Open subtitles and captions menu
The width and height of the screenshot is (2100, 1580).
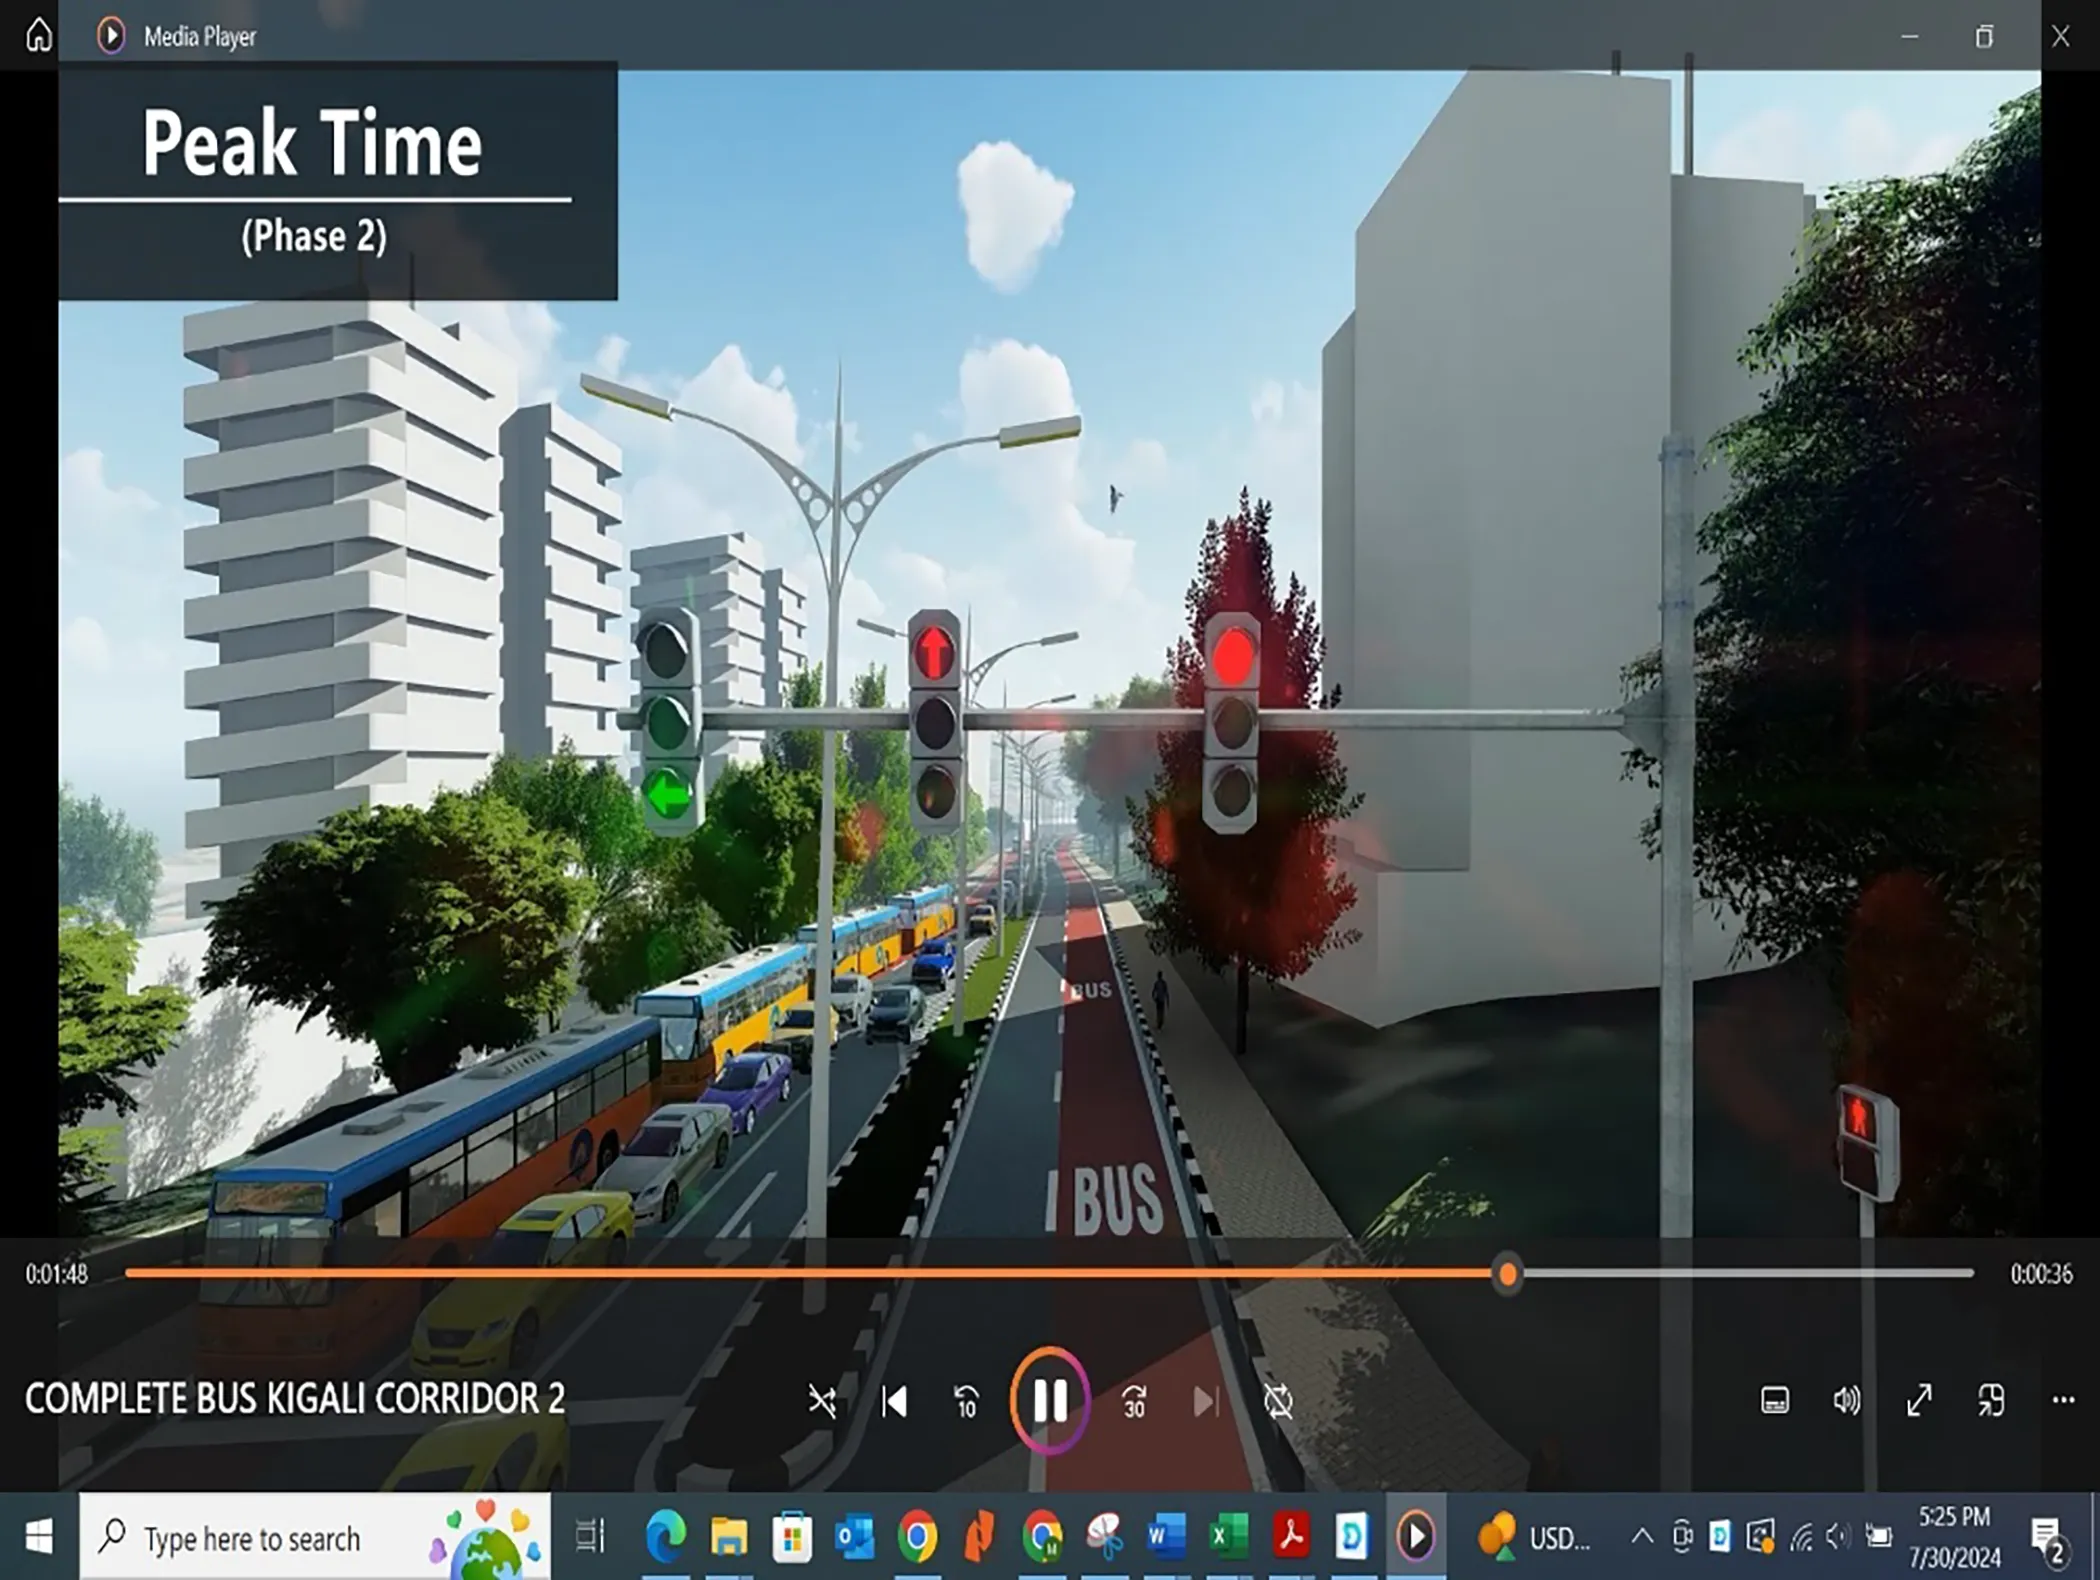1775,1400
